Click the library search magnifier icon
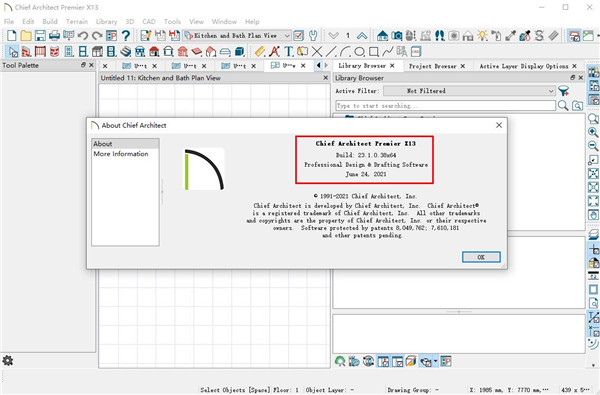600x395 pixels. [562, 106]
